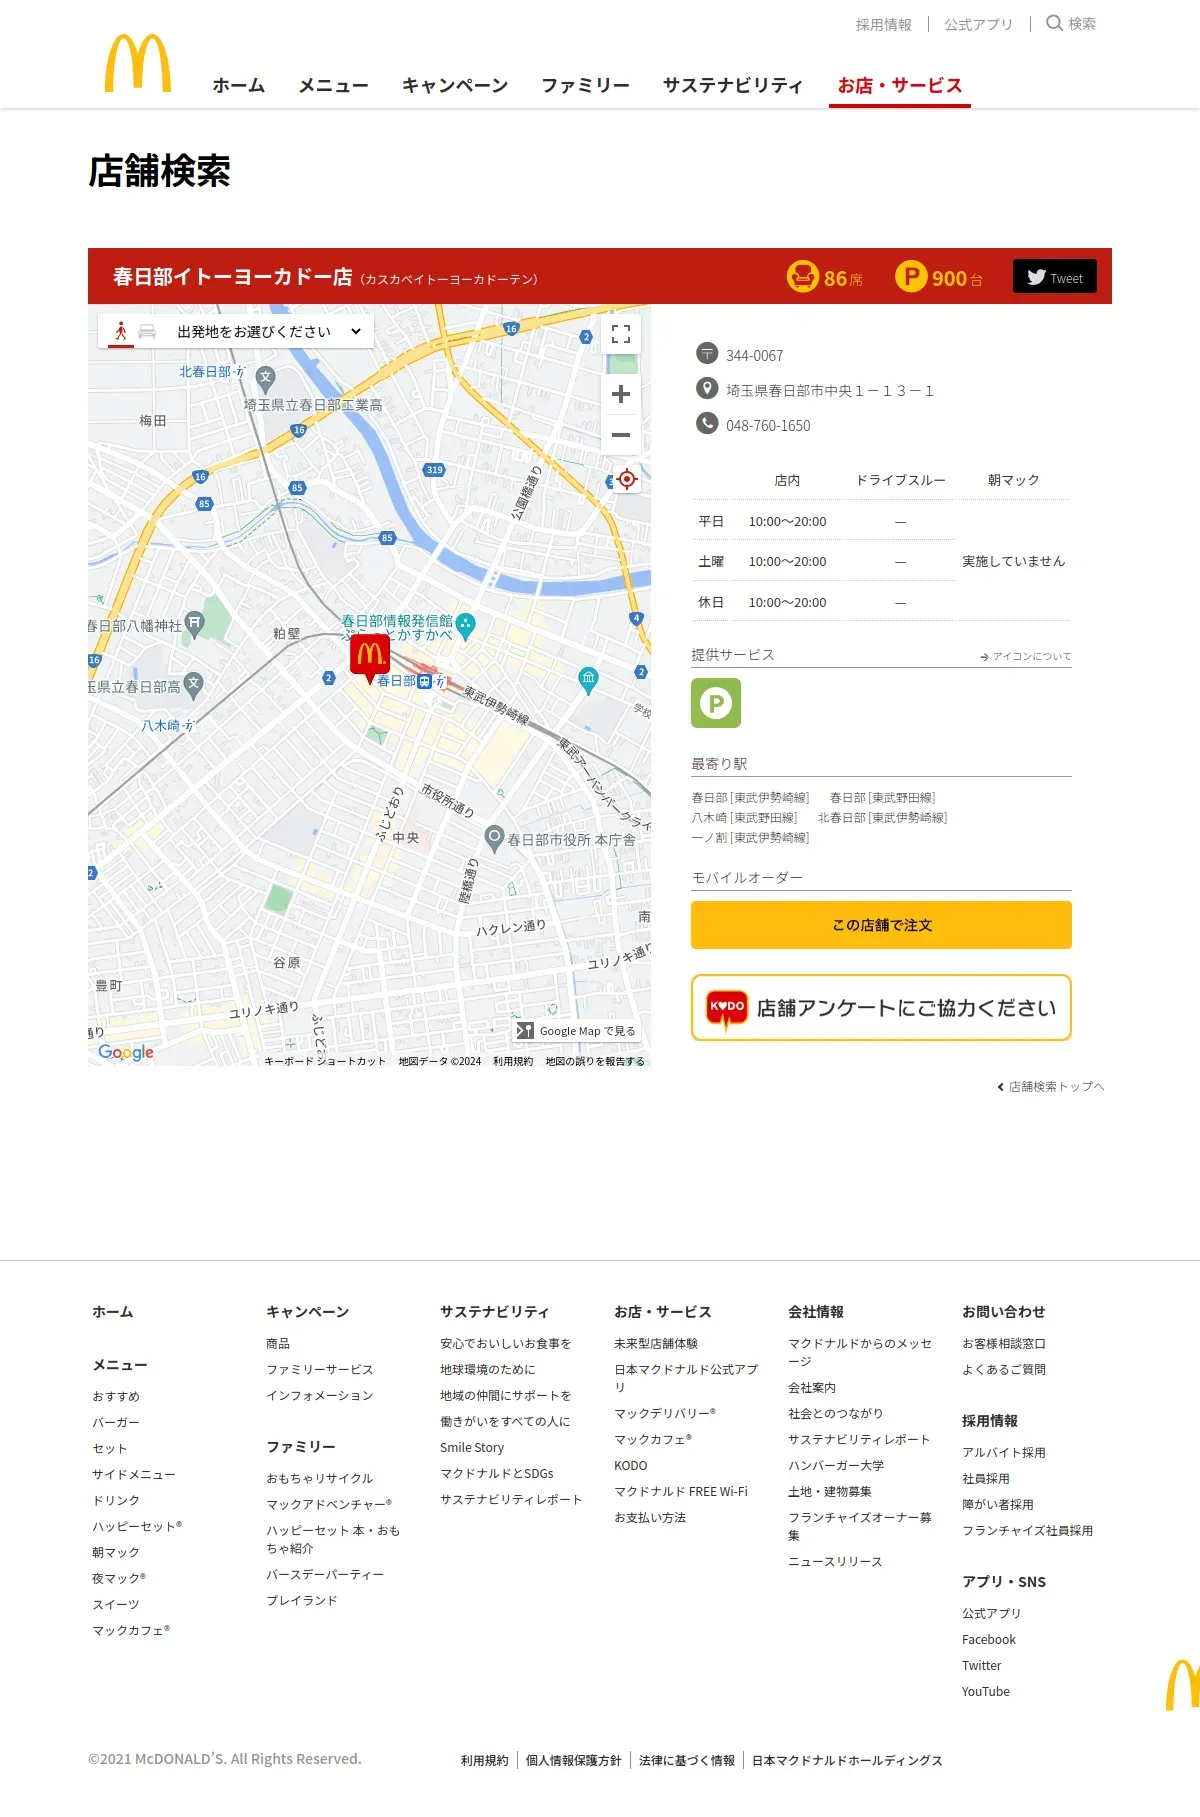Click the McDonald's golden arches logo in the header
Viewport: 1200px width, 1817px height.
click(138, 64)
